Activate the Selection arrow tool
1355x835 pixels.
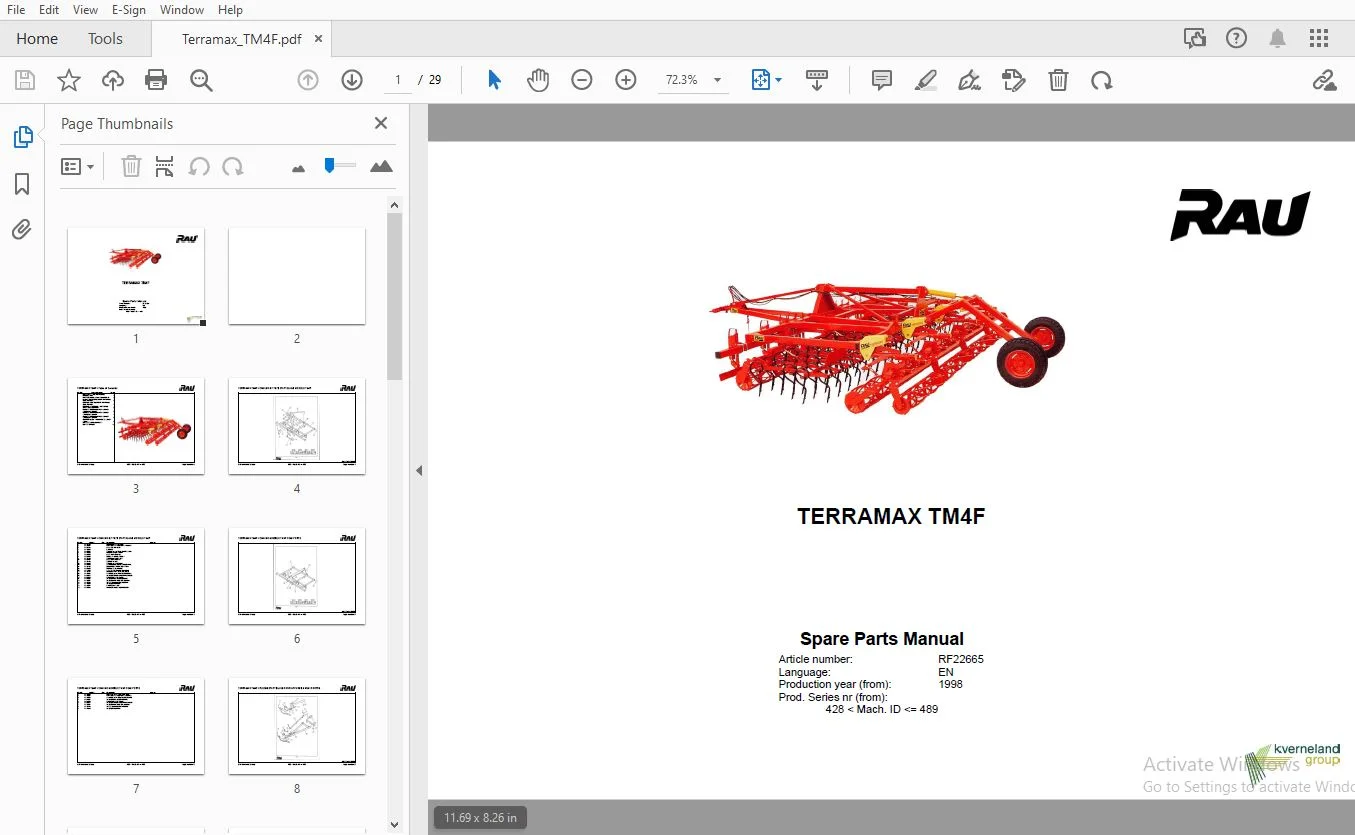coord(494,80)
